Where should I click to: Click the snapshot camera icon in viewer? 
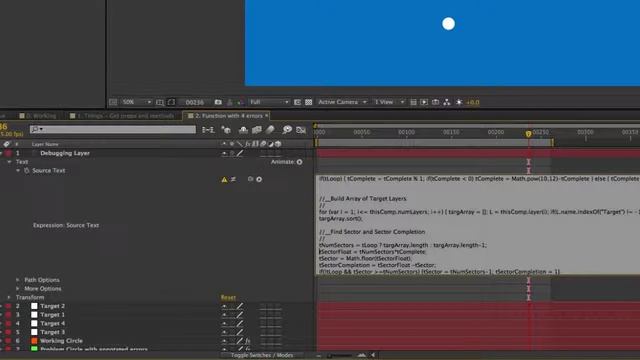218,102
